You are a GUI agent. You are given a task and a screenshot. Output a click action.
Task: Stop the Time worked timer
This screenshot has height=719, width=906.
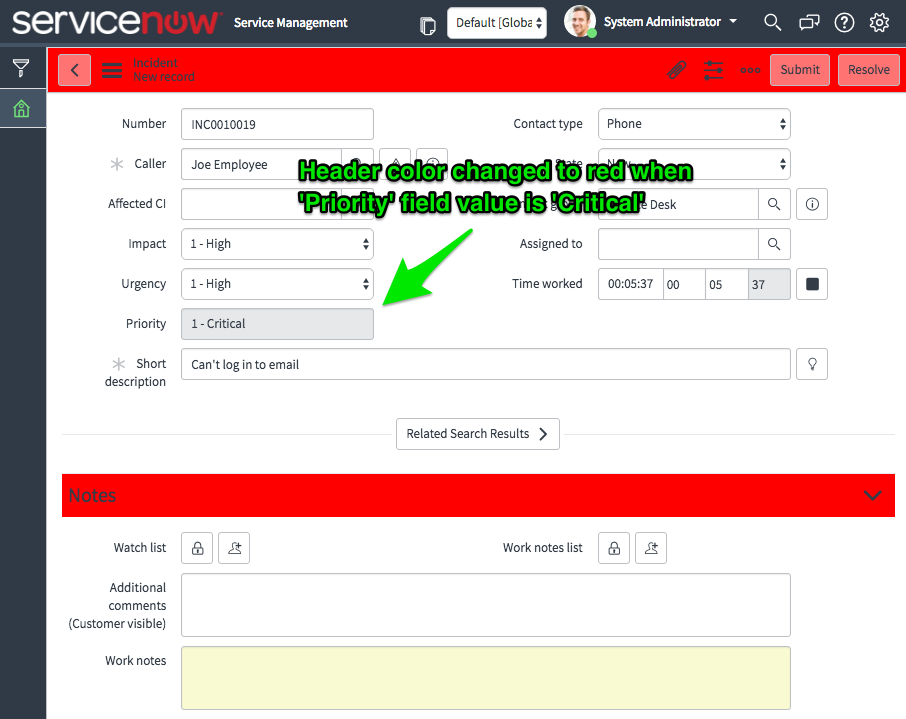pyautogui.click(x=812, y=284)
